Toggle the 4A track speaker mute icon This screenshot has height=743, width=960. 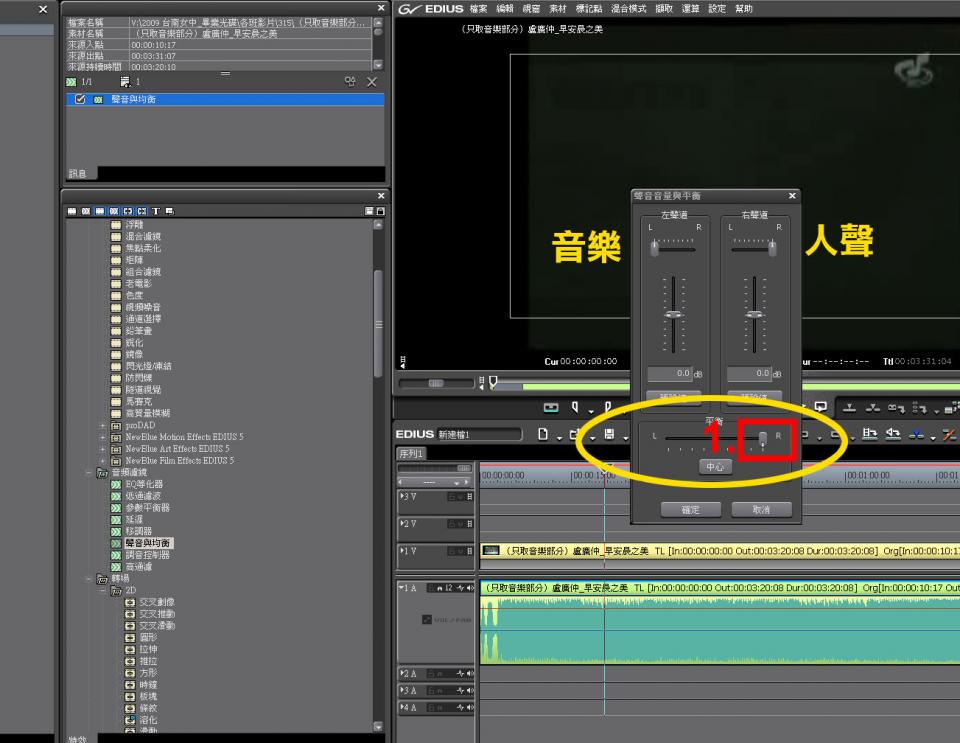click(470, 708)
